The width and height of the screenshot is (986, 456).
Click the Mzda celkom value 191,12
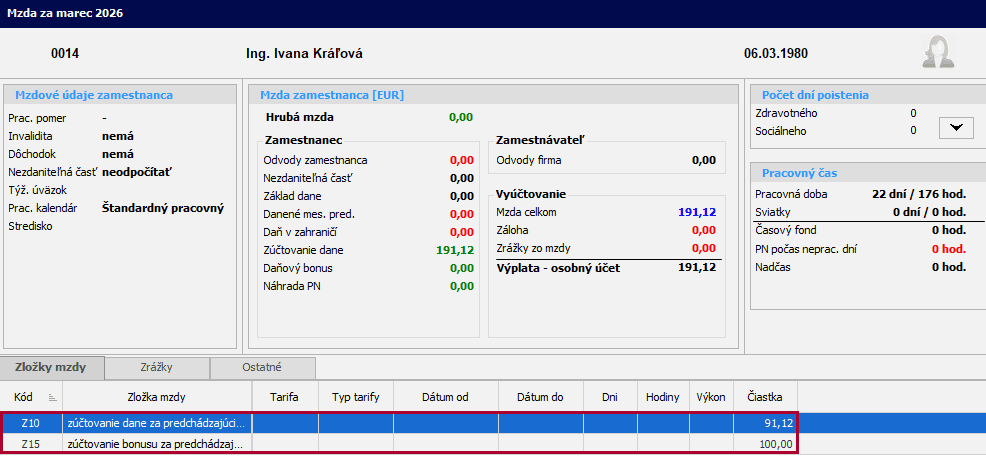697,212
